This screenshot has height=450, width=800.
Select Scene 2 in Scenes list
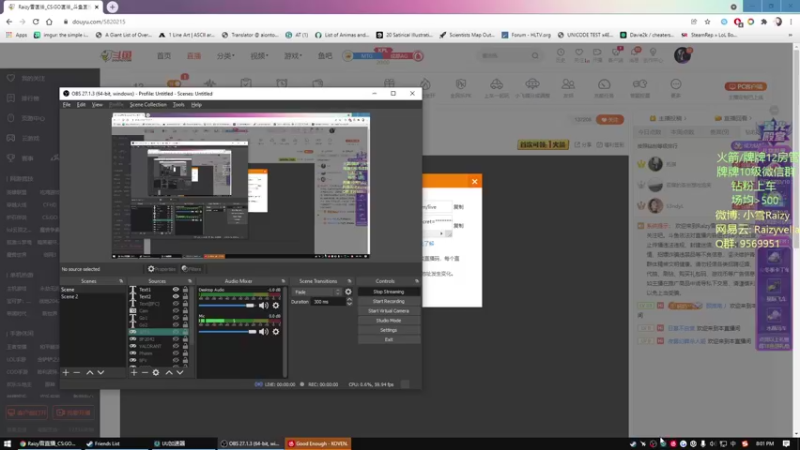tap(93, 296)
